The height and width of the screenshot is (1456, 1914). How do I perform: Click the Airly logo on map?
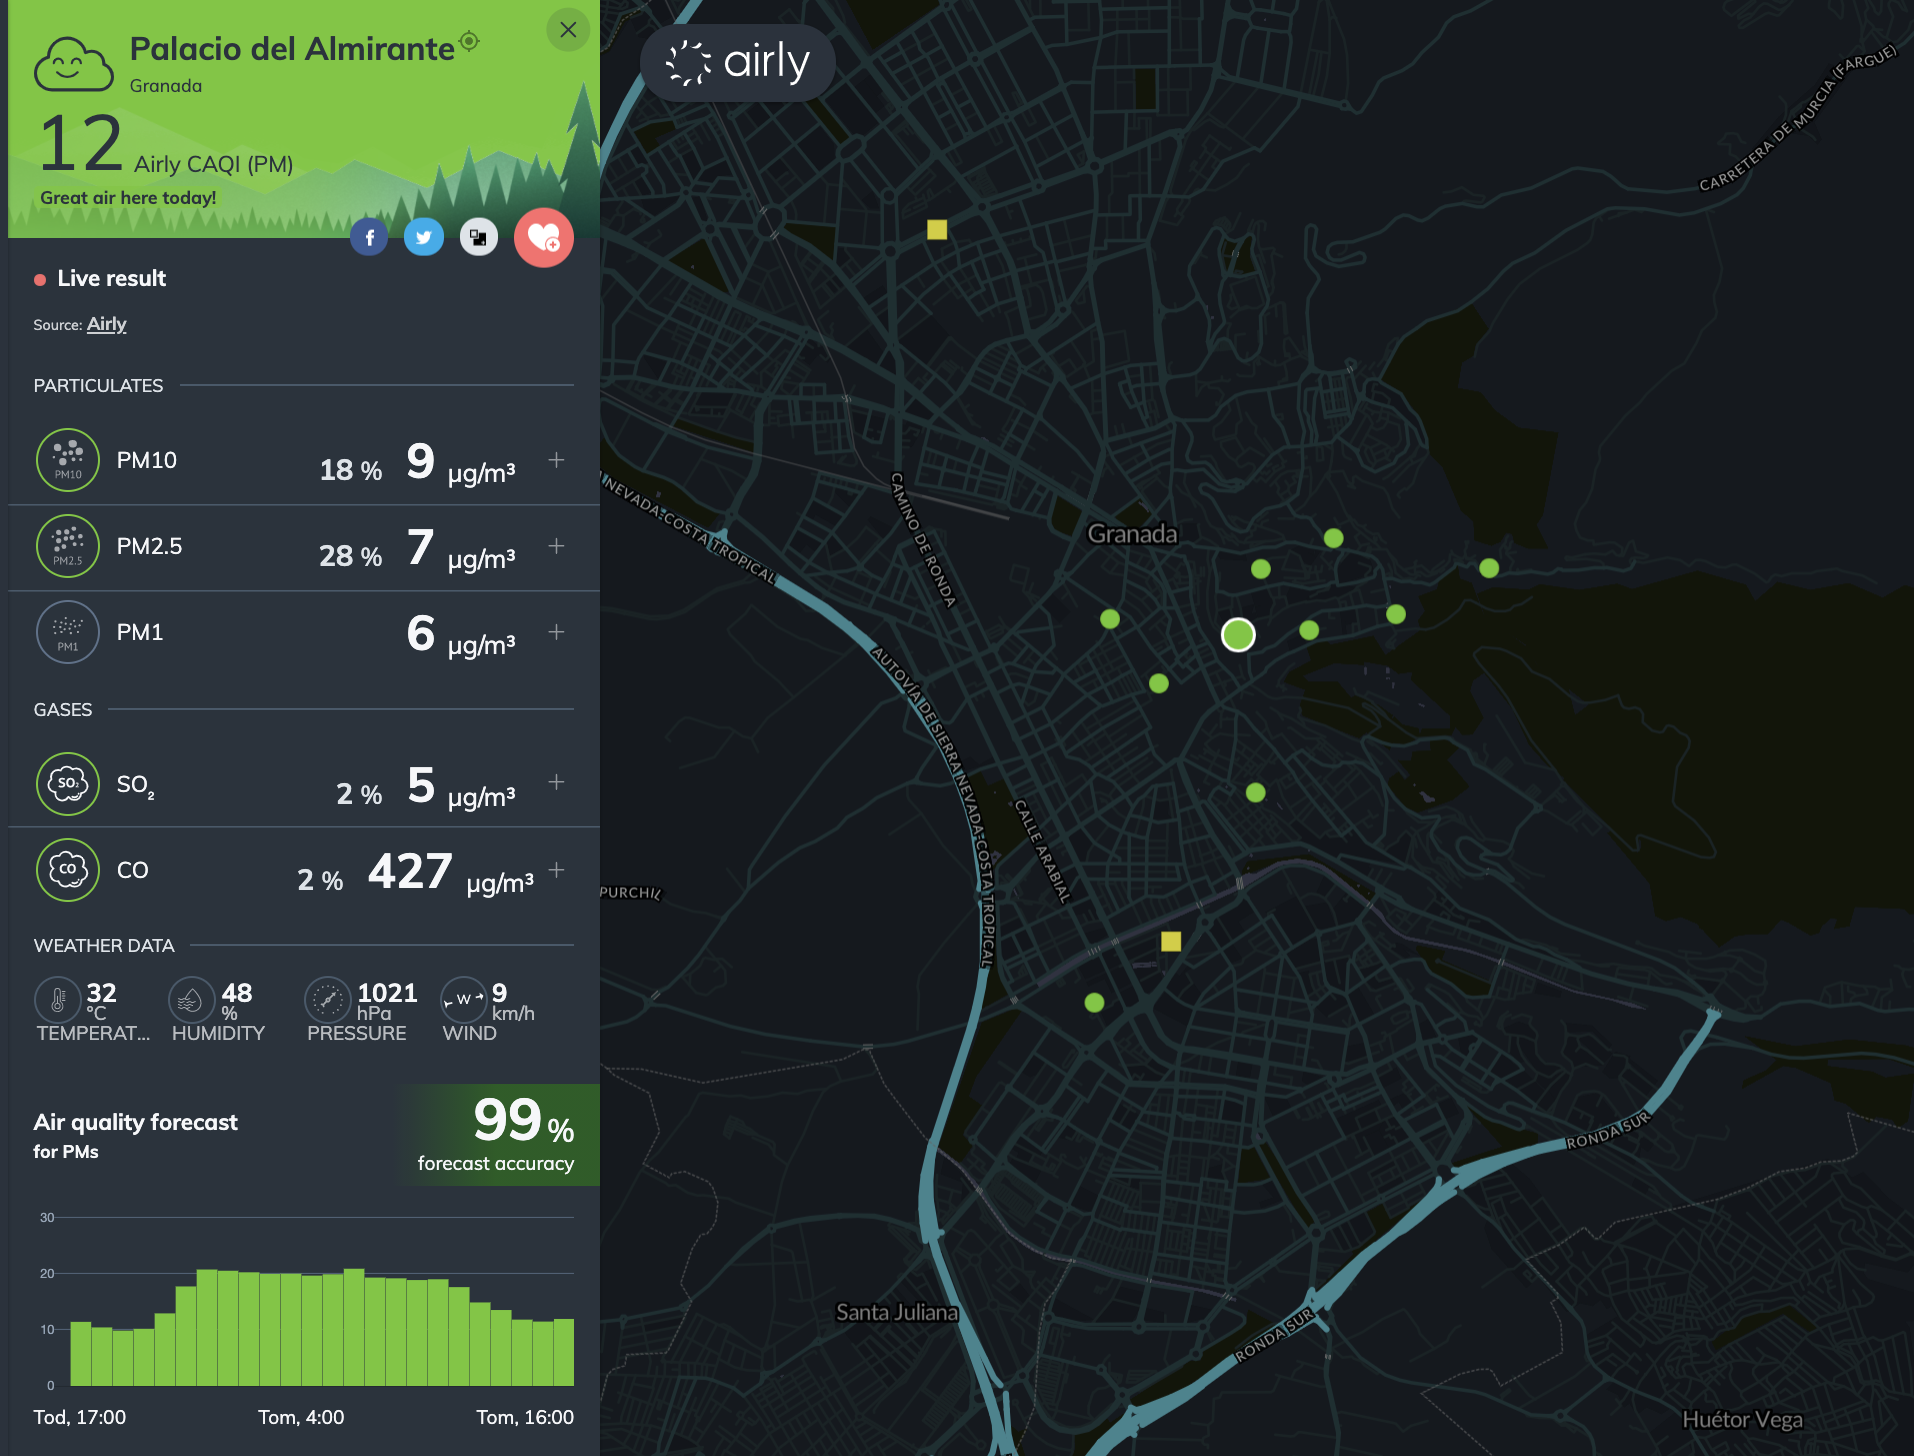pyautogui.click(x=738, y=63)
